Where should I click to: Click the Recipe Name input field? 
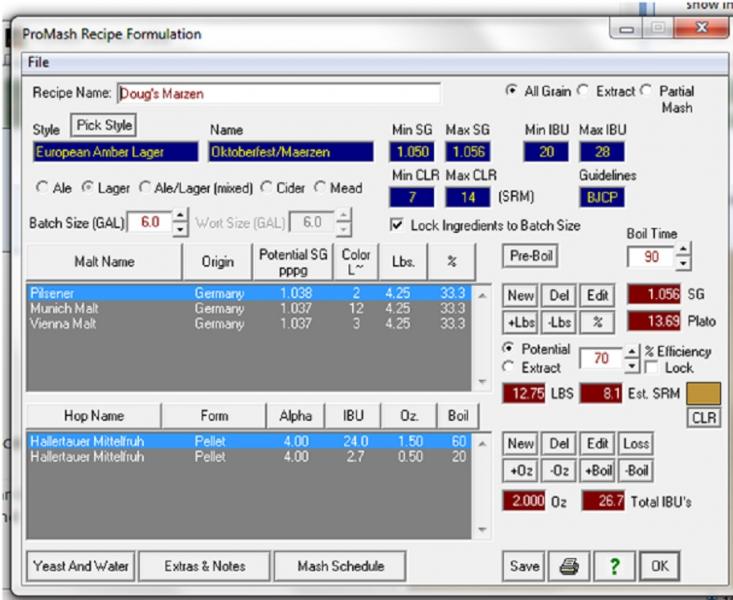pos(278,94)
